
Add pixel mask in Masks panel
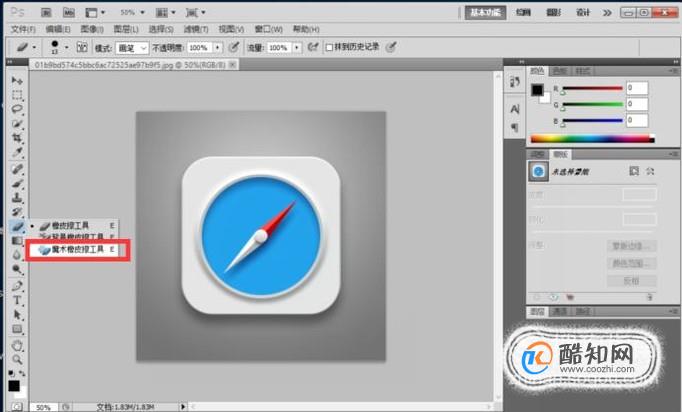(x=634, y=171)
